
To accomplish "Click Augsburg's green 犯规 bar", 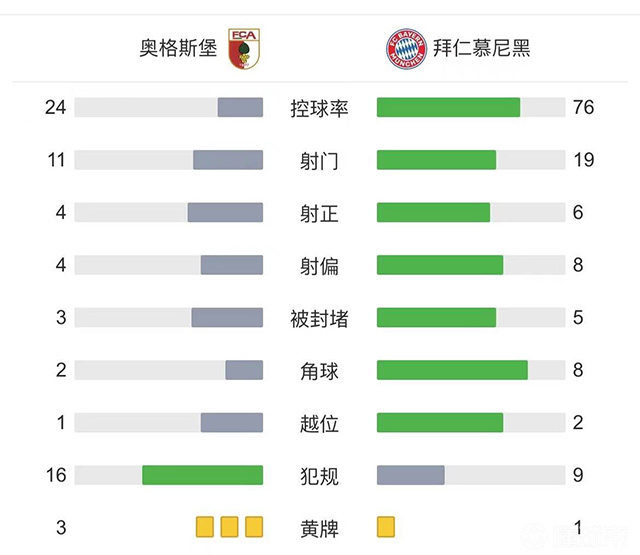I will click(x=202, y=475).
